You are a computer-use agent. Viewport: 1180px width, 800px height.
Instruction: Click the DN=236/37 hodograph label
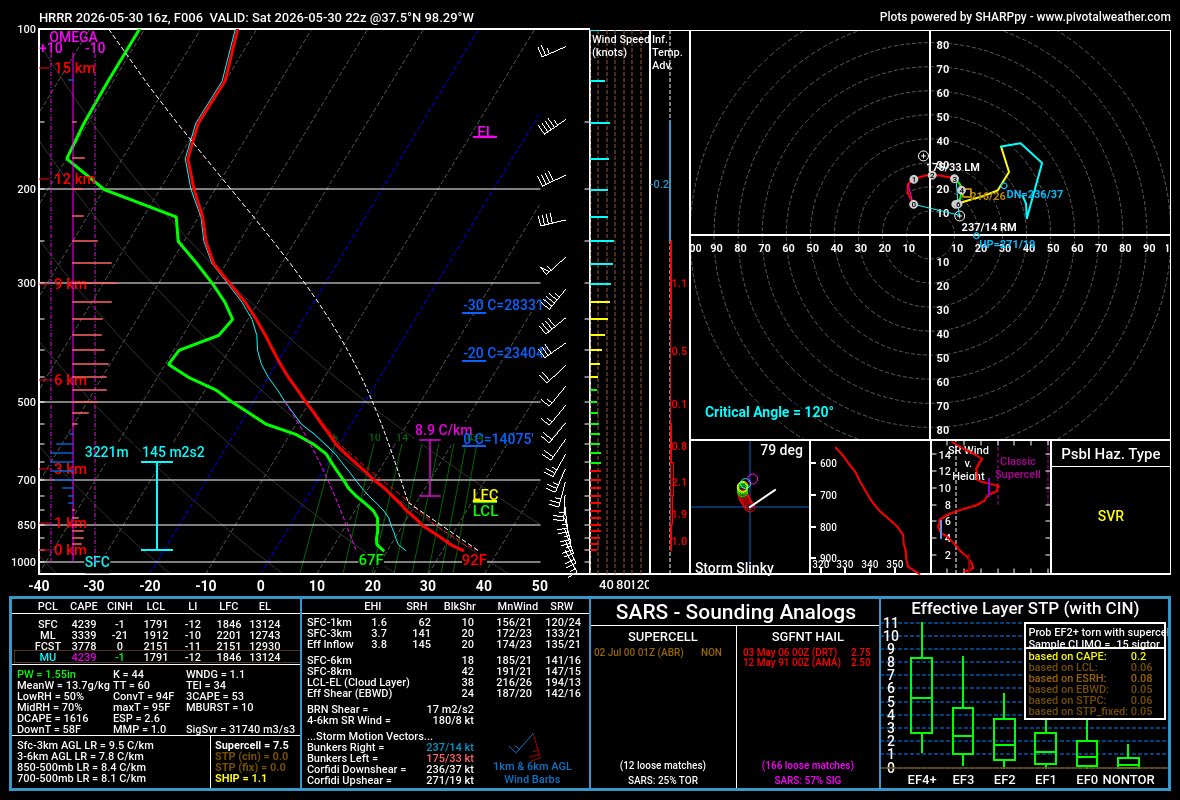tap(1035, 194)
